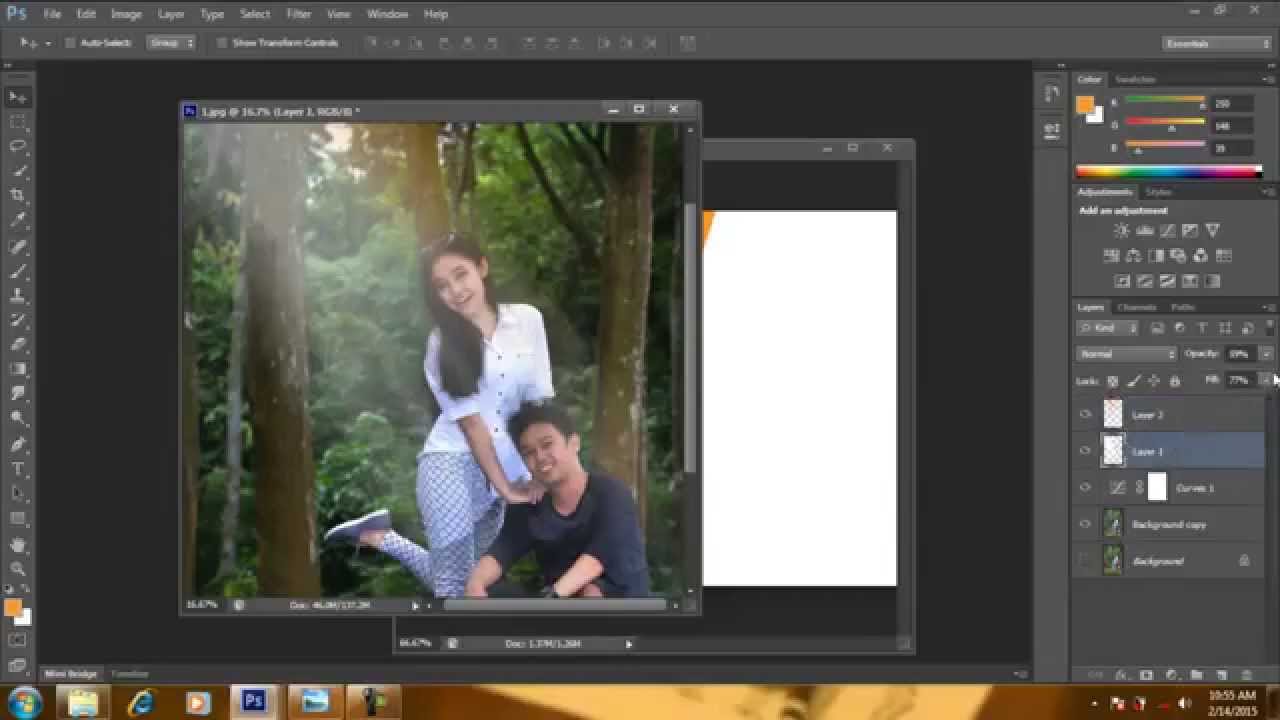The image size is (1280, 720).
Task: Hide Layer 2 with its eye icon
Action: click(1085, 414)
